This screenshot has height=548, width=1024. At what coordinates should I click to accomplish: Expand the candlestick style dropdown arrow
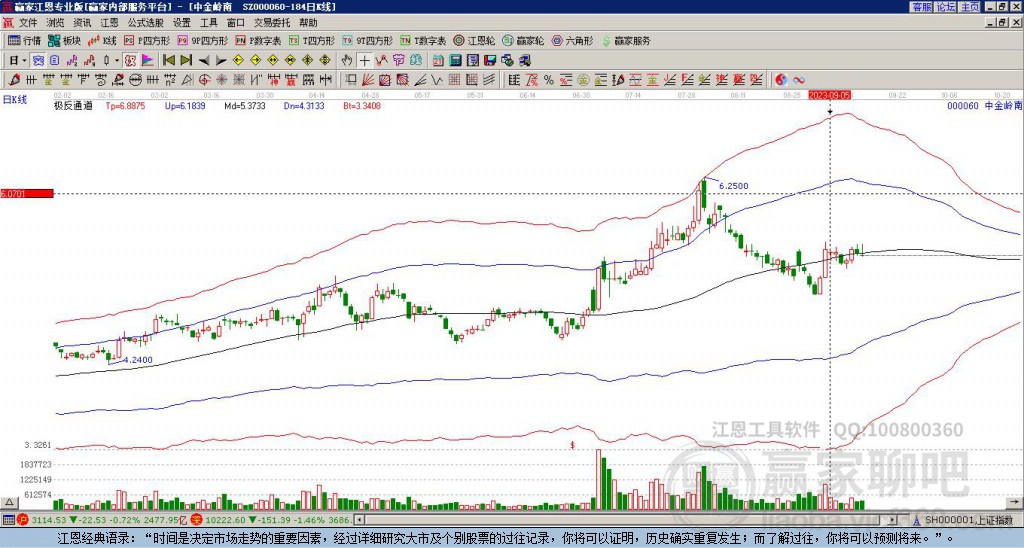point(117,60)
